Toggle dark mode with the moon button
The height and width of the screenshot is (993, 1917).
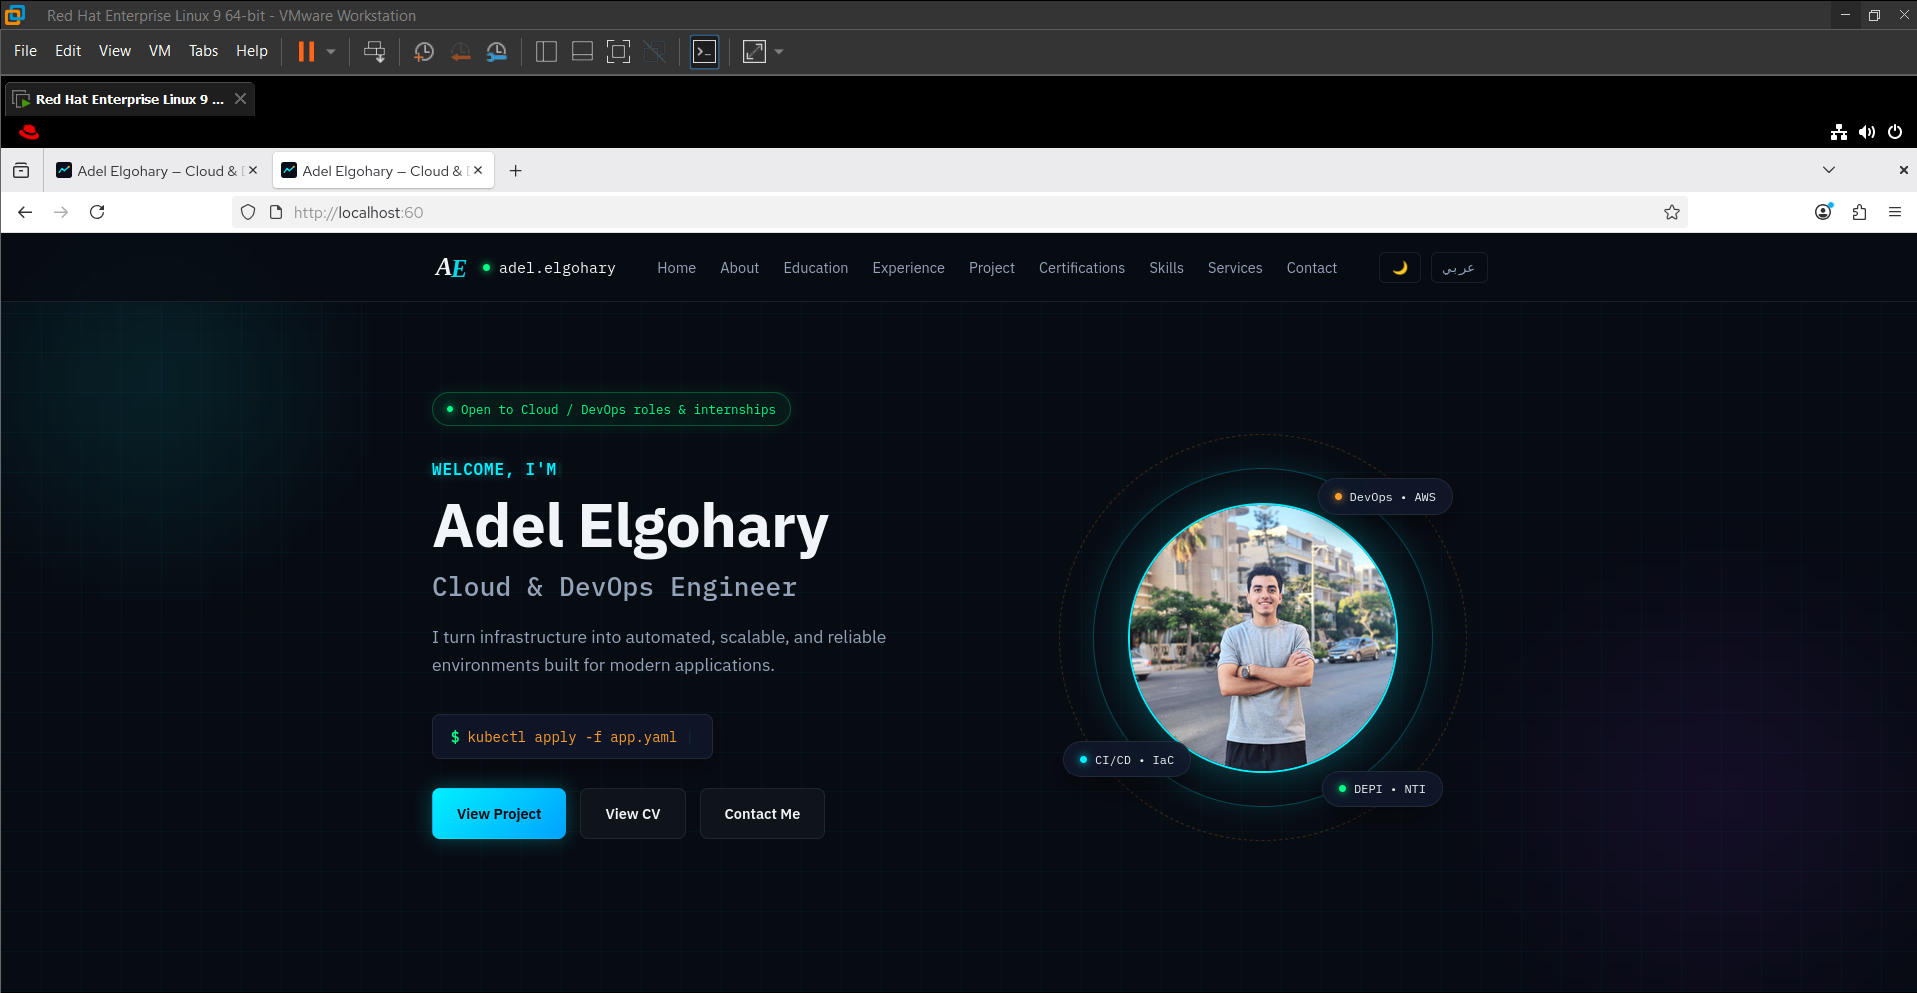coord(1400,268)
